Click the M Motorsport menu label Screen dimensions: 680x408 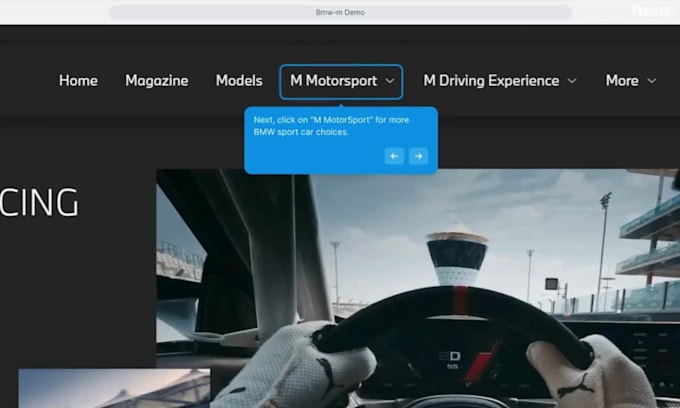[333, 81]
